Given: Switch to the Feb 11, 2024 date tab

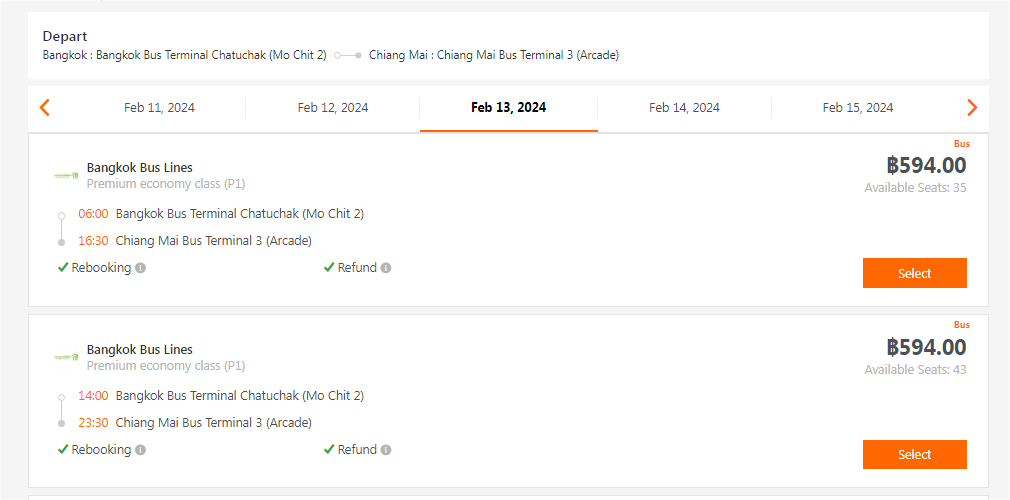Looking at the screenshot, I should pos(159,108).
